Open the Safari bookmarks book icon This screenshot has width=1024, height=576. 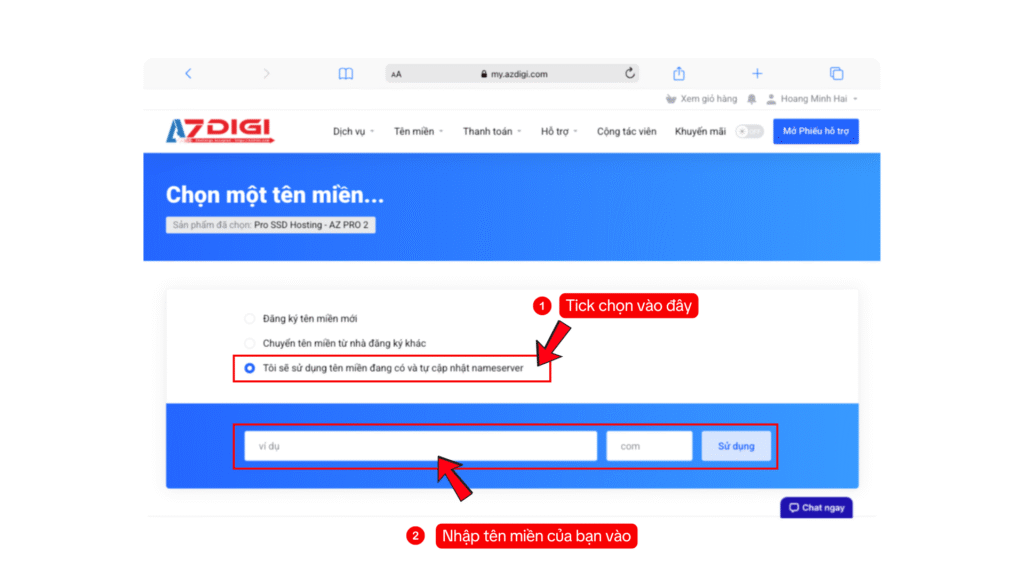(x=345, y=74)
